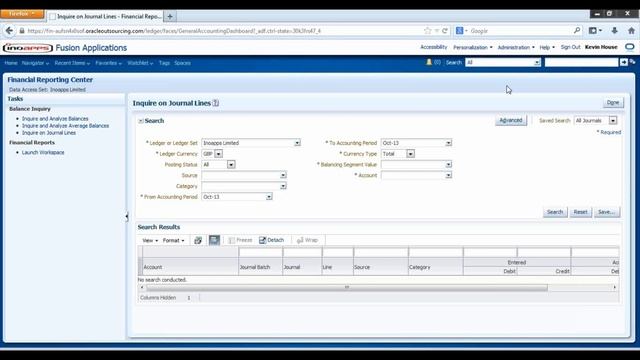Click the Advanced search button
Screen dimensions: 640x360
[511, 120]
